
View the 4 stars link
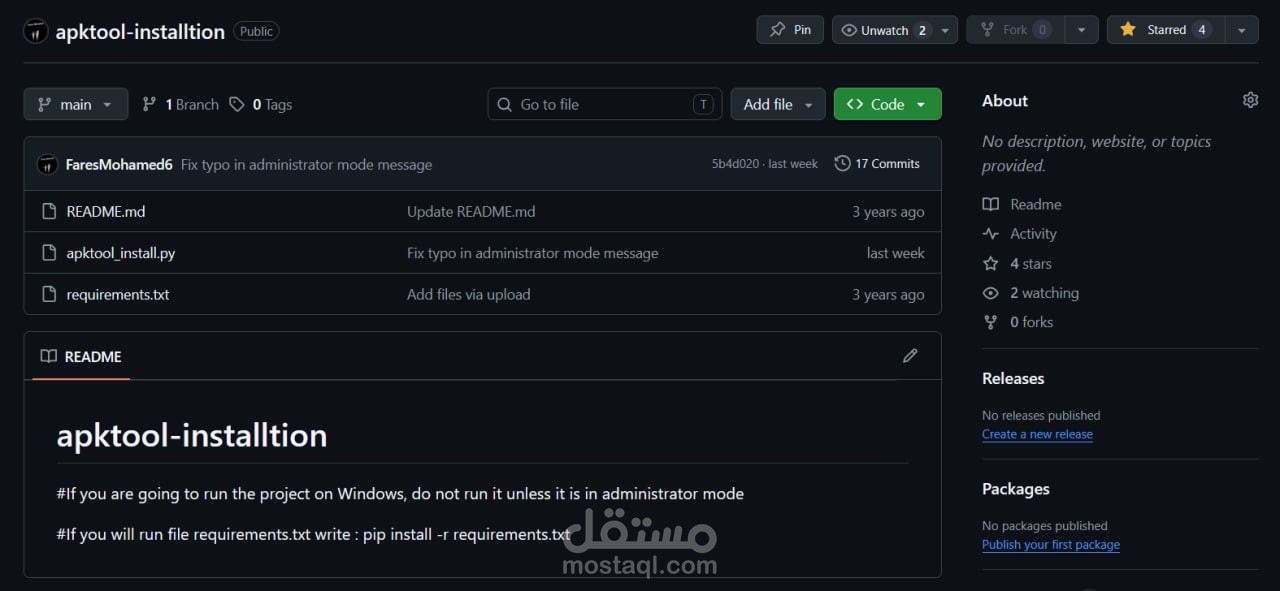click(1017, 264)
